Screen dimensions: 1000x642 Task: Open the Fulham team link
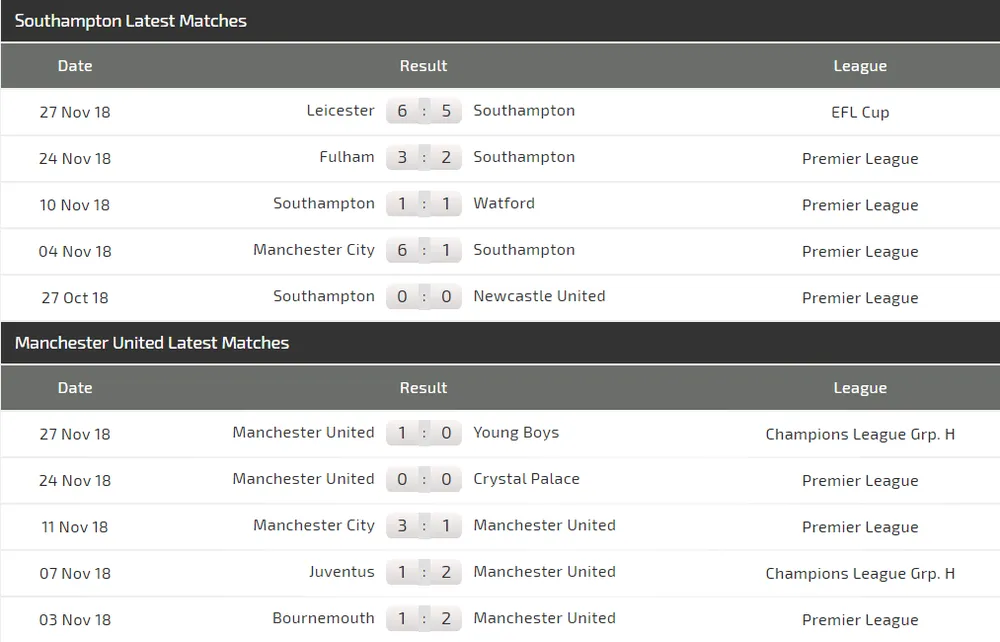[347, 157]
